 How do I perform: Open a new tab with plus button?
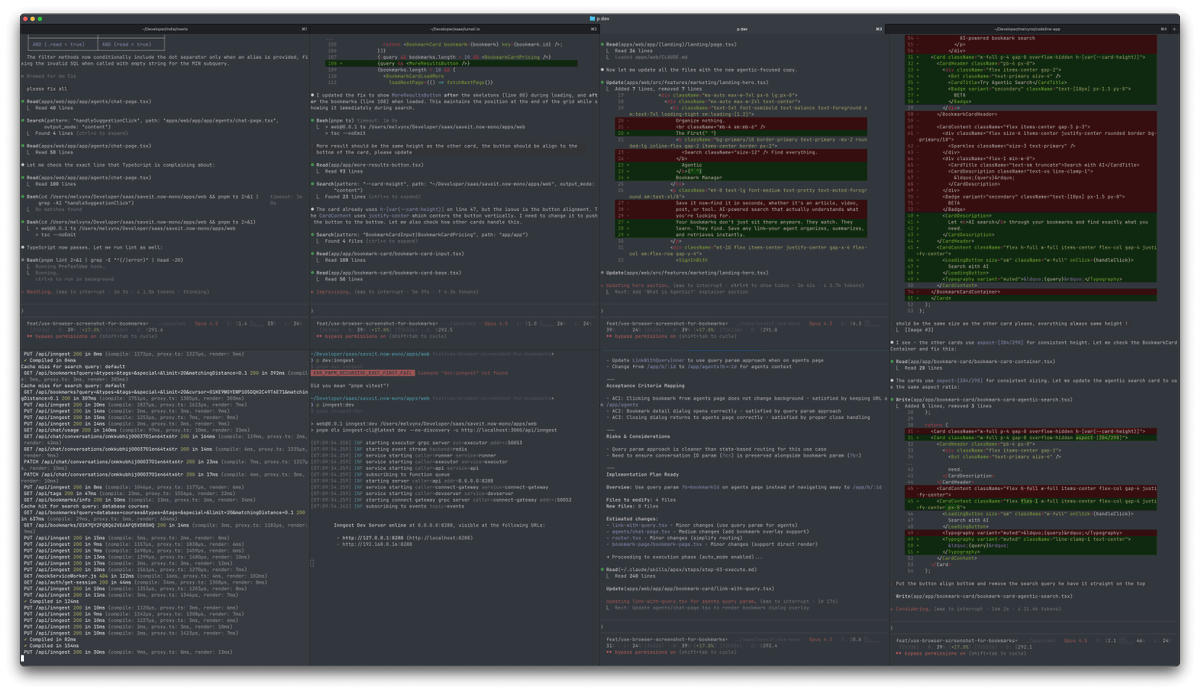[x=1175, y=29]
